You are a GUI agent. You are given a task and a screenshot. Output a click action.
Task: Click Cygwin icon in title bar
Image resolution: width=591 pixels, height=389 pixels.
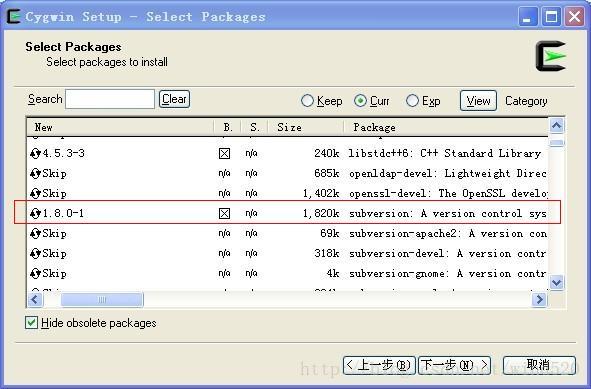point(14,16)
